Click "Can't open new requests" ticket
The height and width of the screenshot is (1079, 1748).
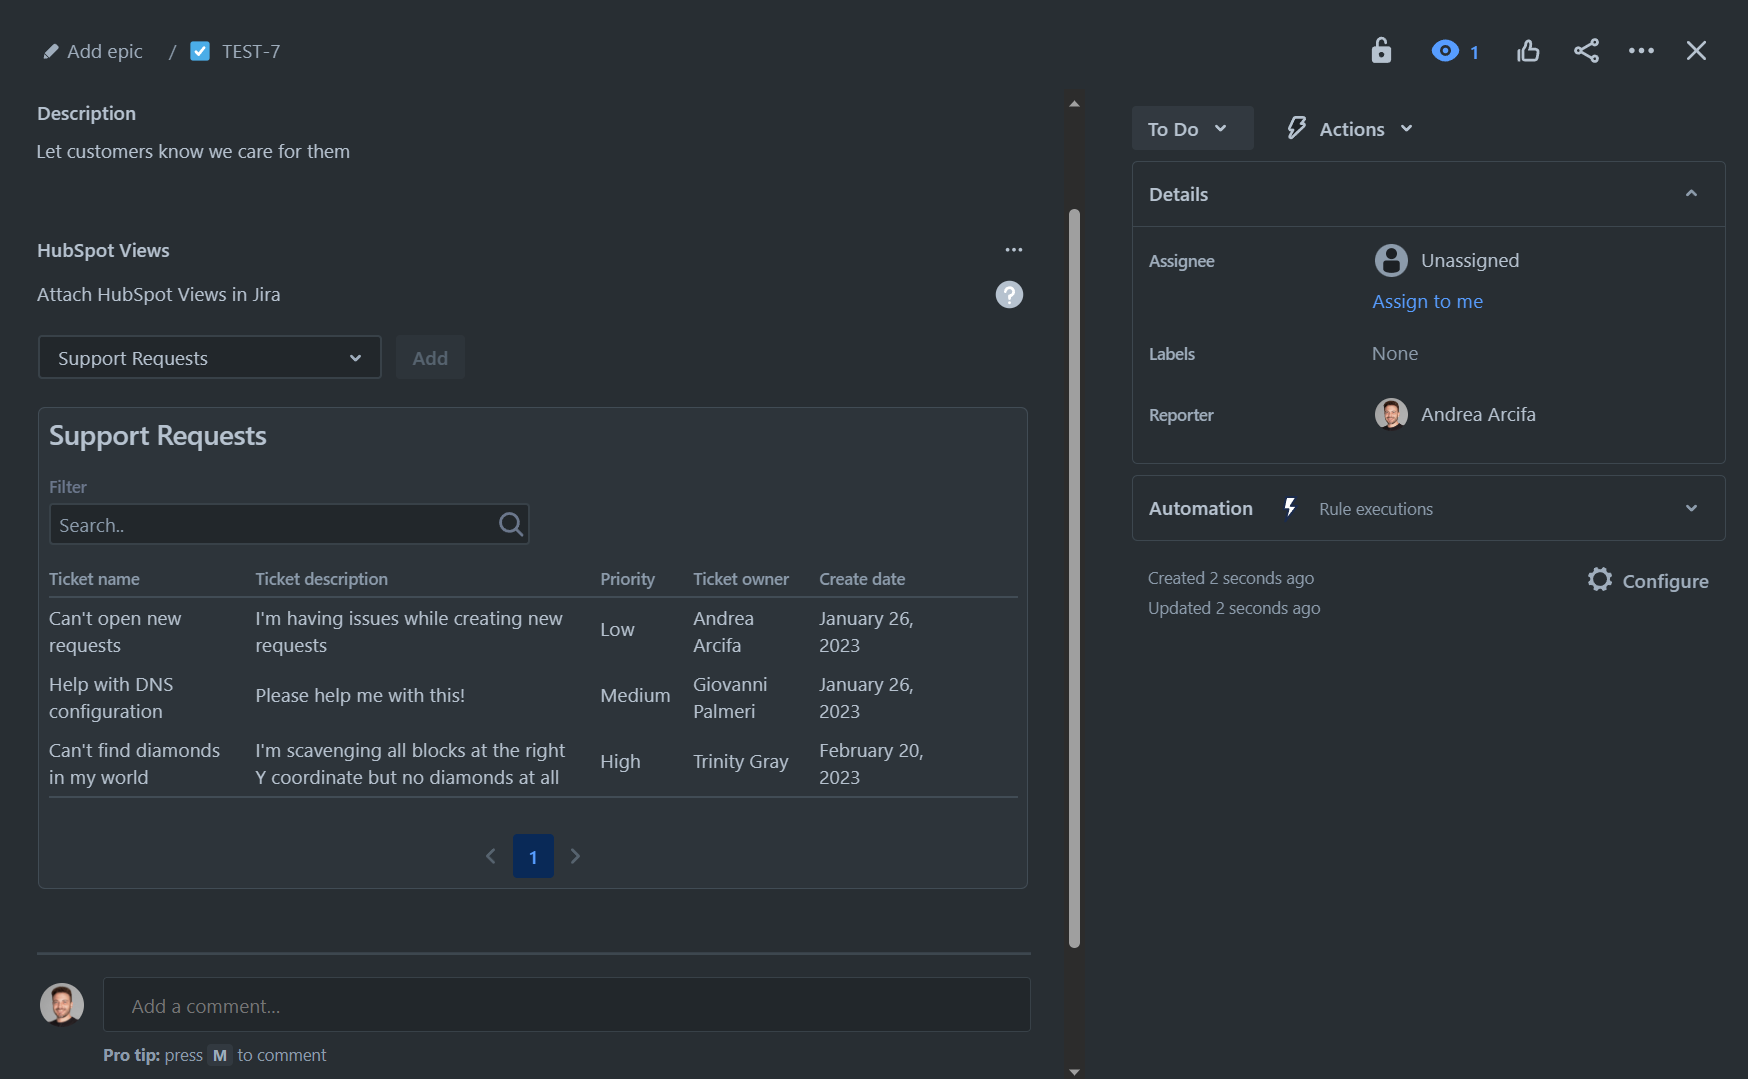[115, 632]
